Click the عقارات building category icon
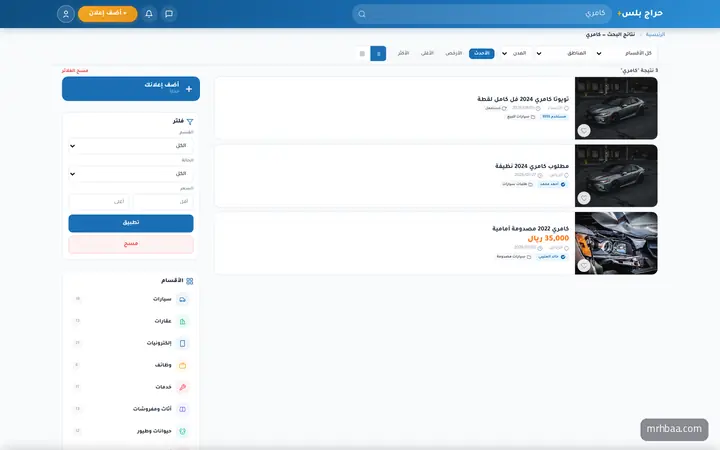Screen dimensions: 720x450 (182, 321)
